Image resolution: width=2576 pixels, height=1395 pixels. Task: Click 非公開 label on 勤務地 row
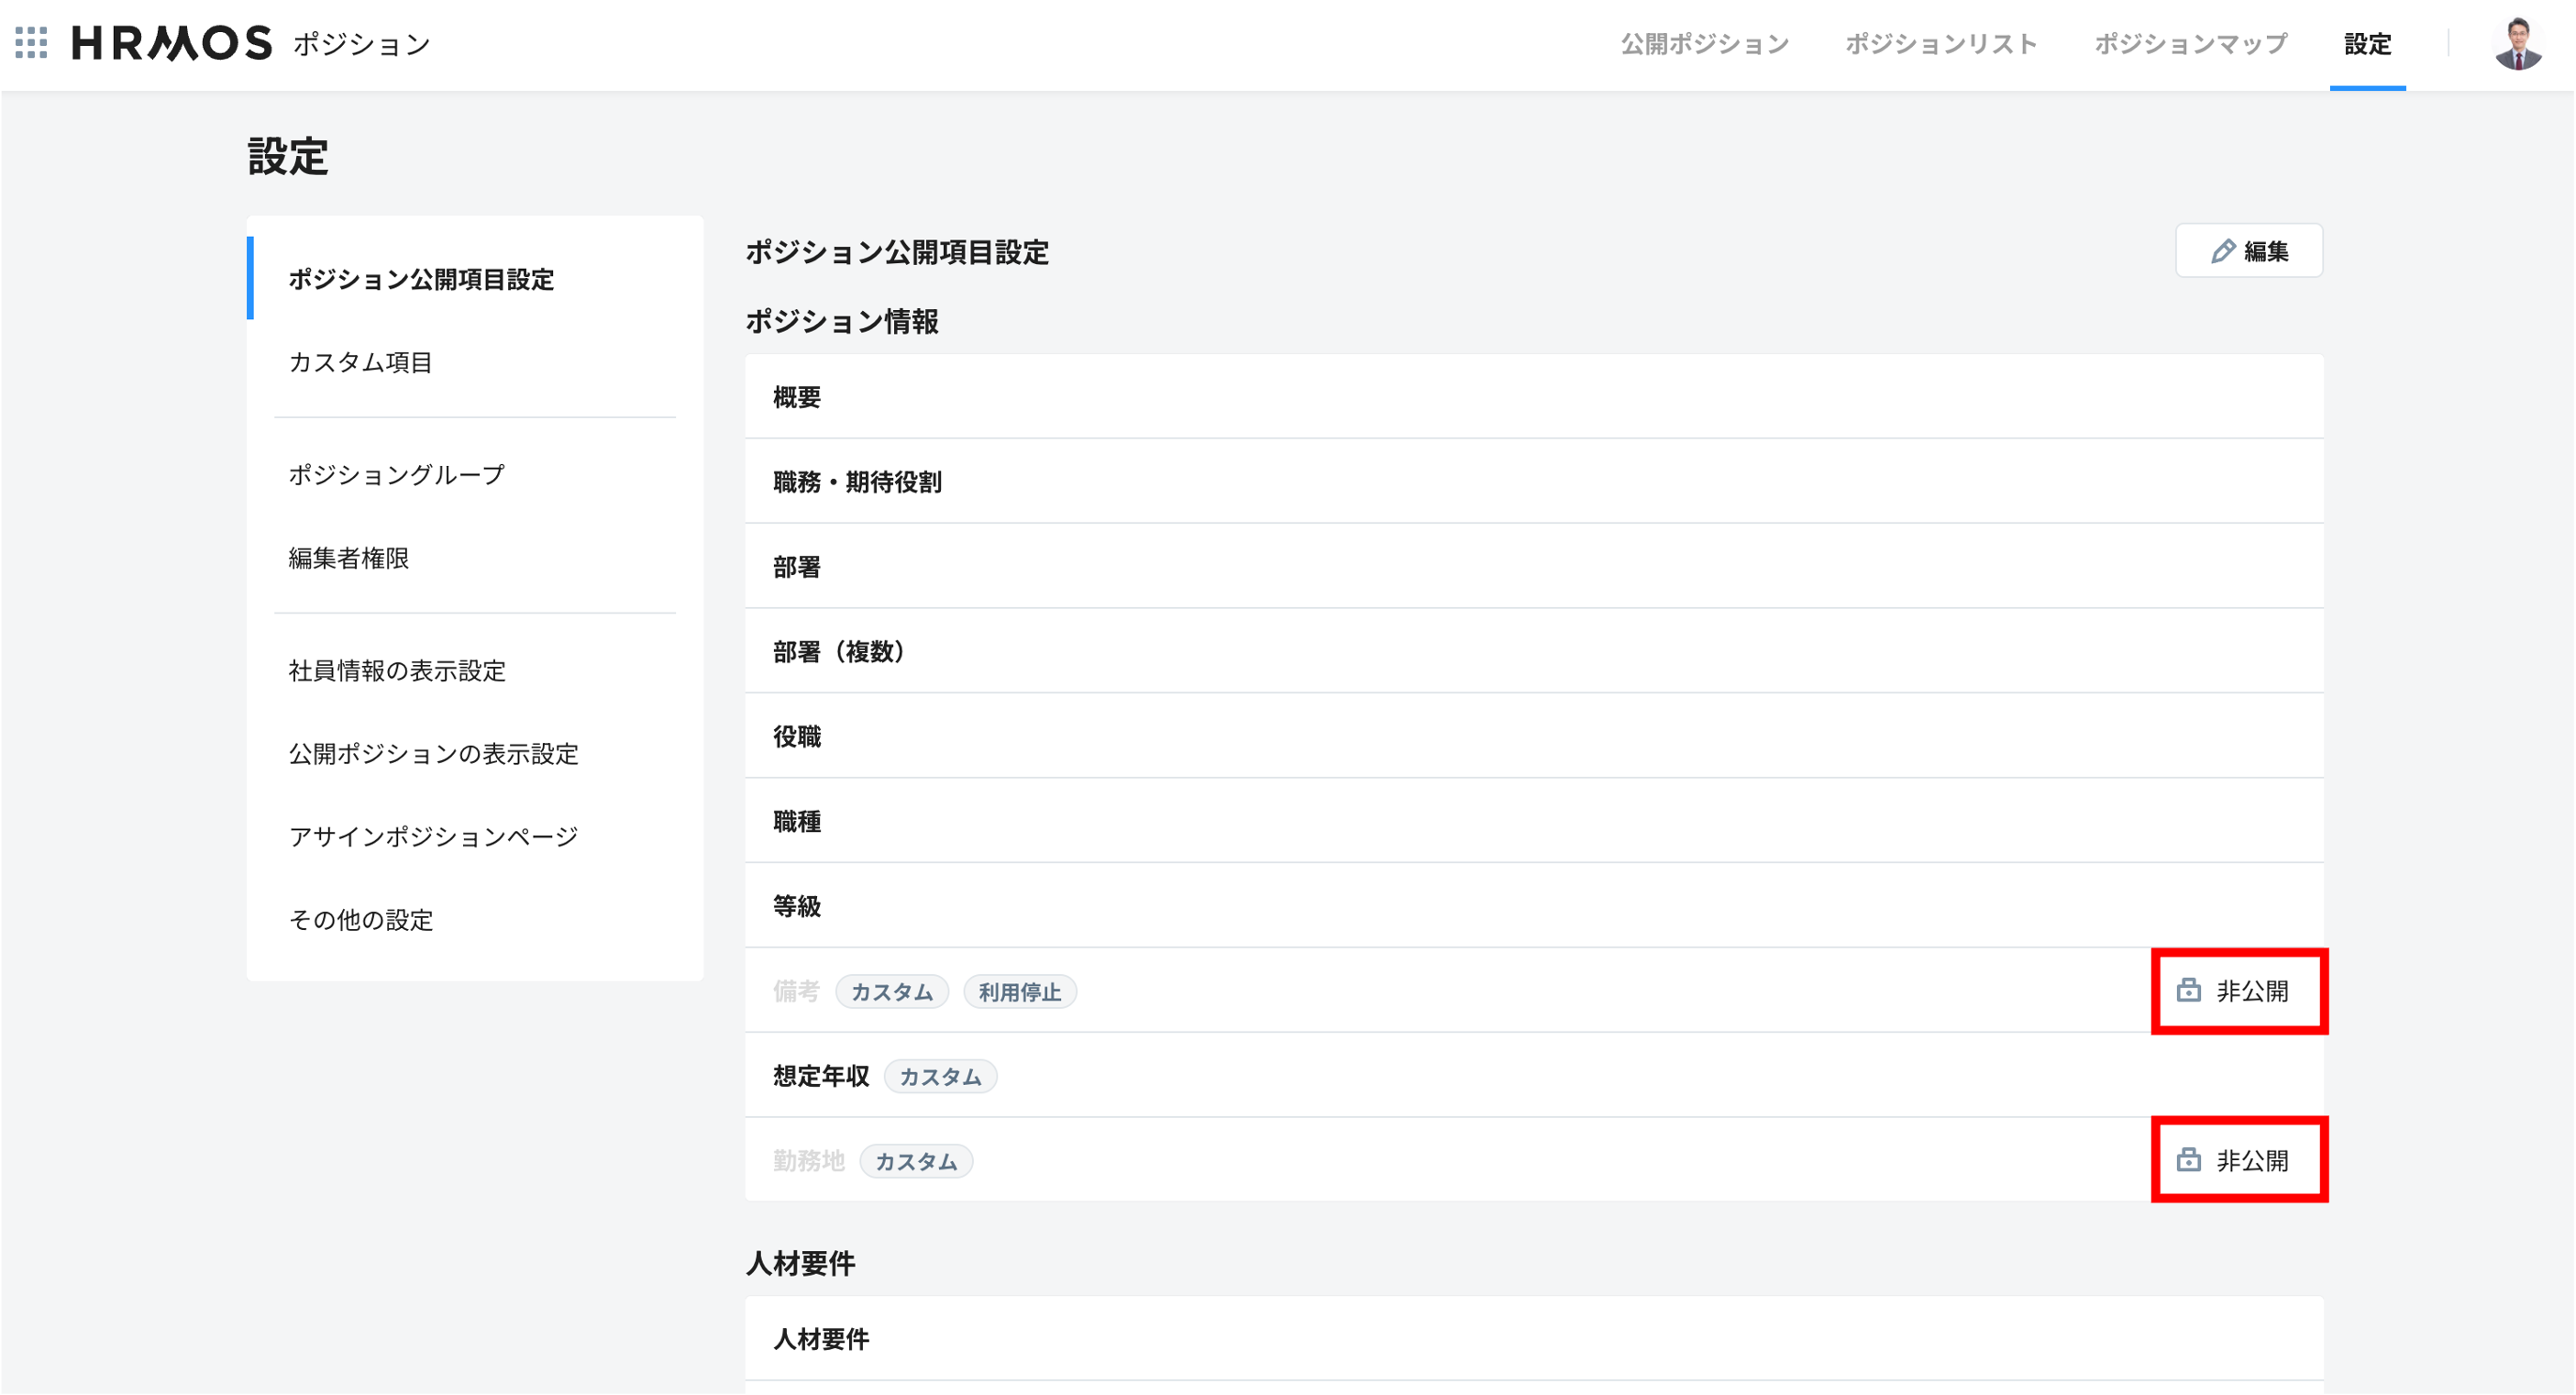2252,1160
